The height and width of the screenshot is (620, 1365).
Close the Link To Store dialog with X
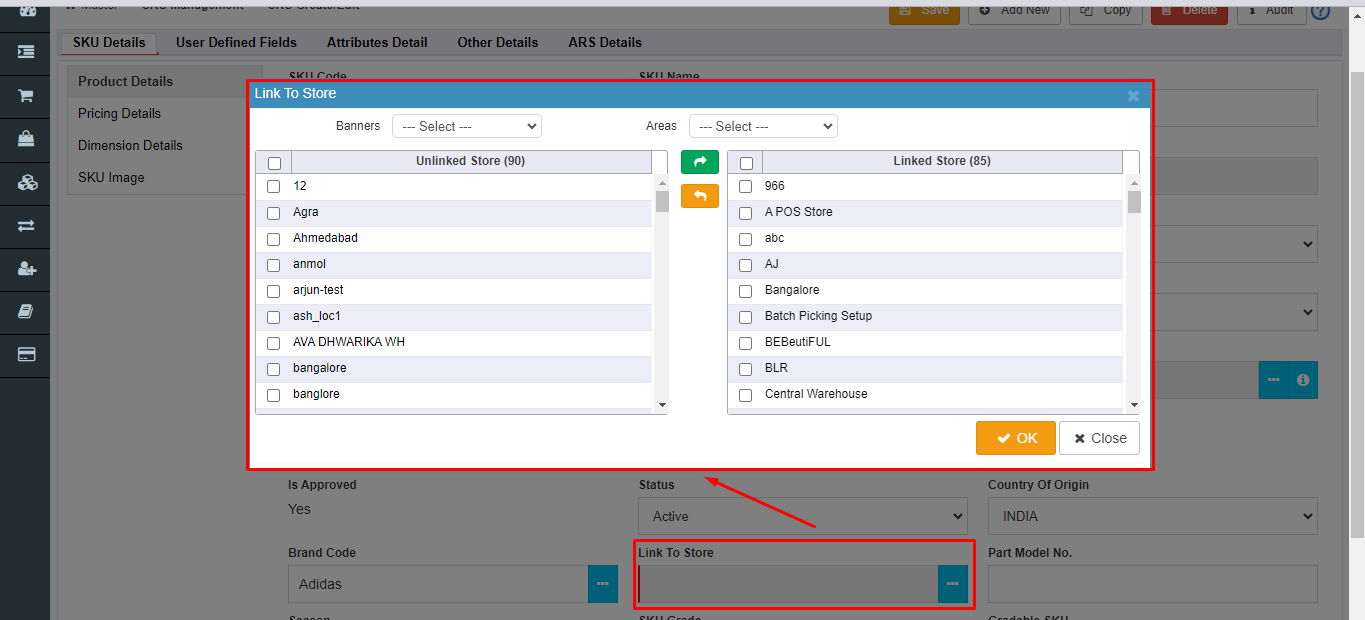tap(1133, 95)
